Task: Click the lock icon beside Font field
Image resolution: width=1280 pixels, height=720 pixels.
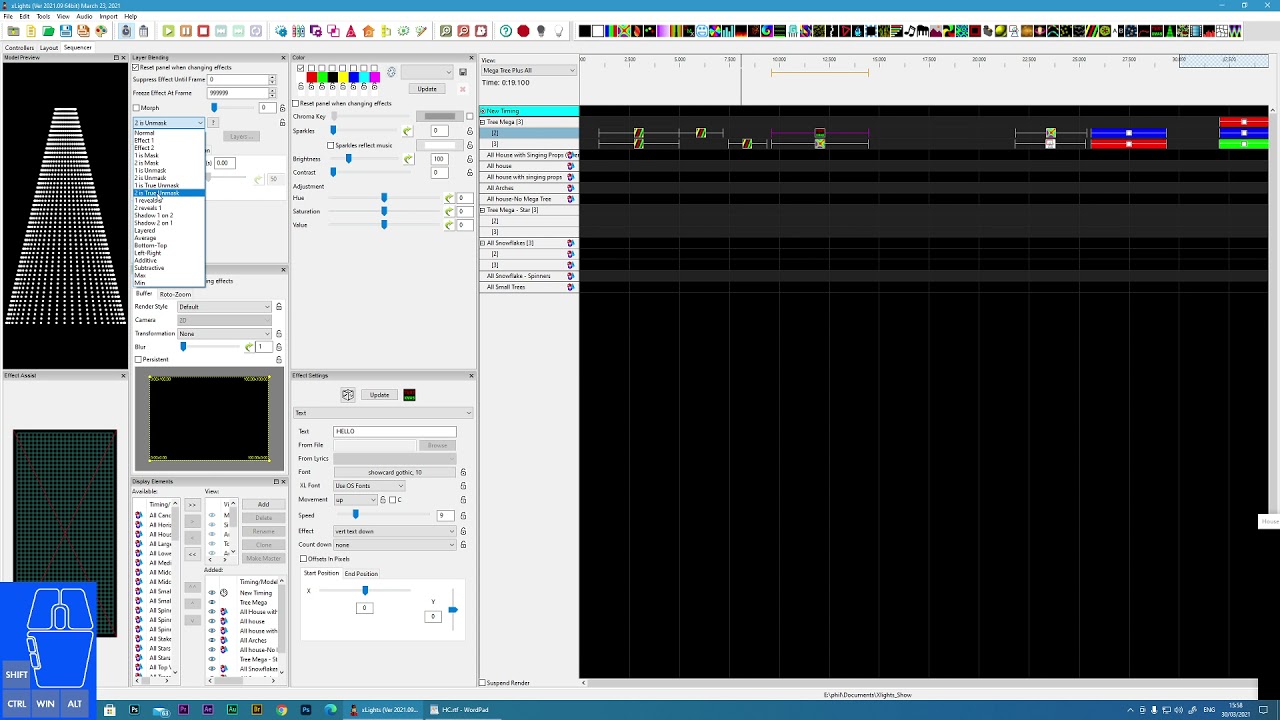Action: 463,472
